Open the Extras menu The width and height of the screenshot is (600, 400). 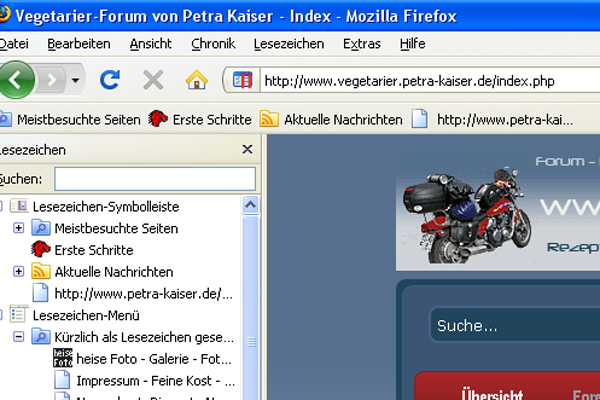pos(361,44)
